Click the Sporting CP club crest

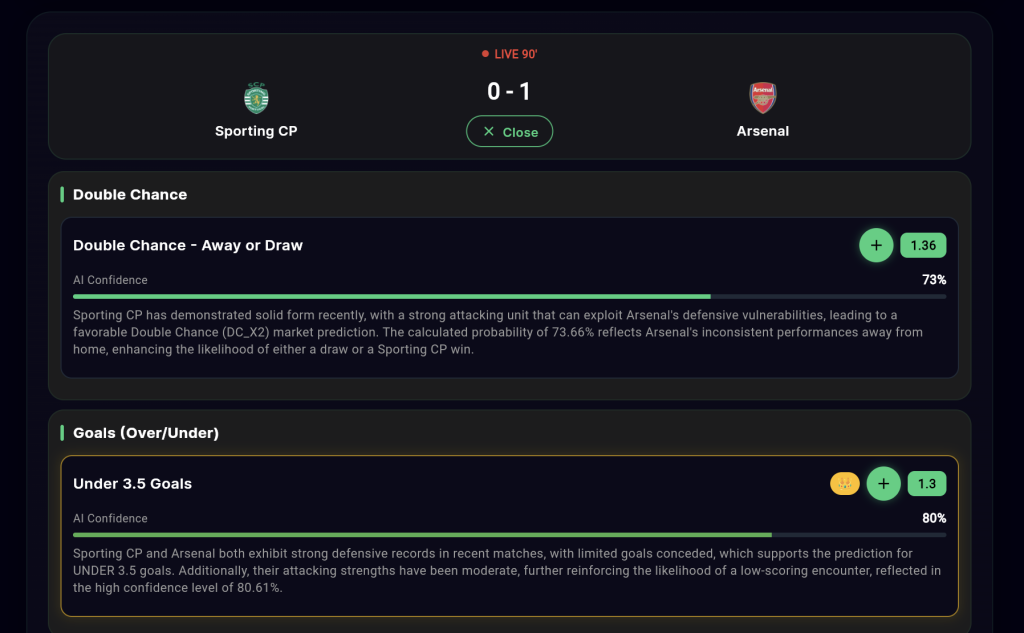pos(257,98)
